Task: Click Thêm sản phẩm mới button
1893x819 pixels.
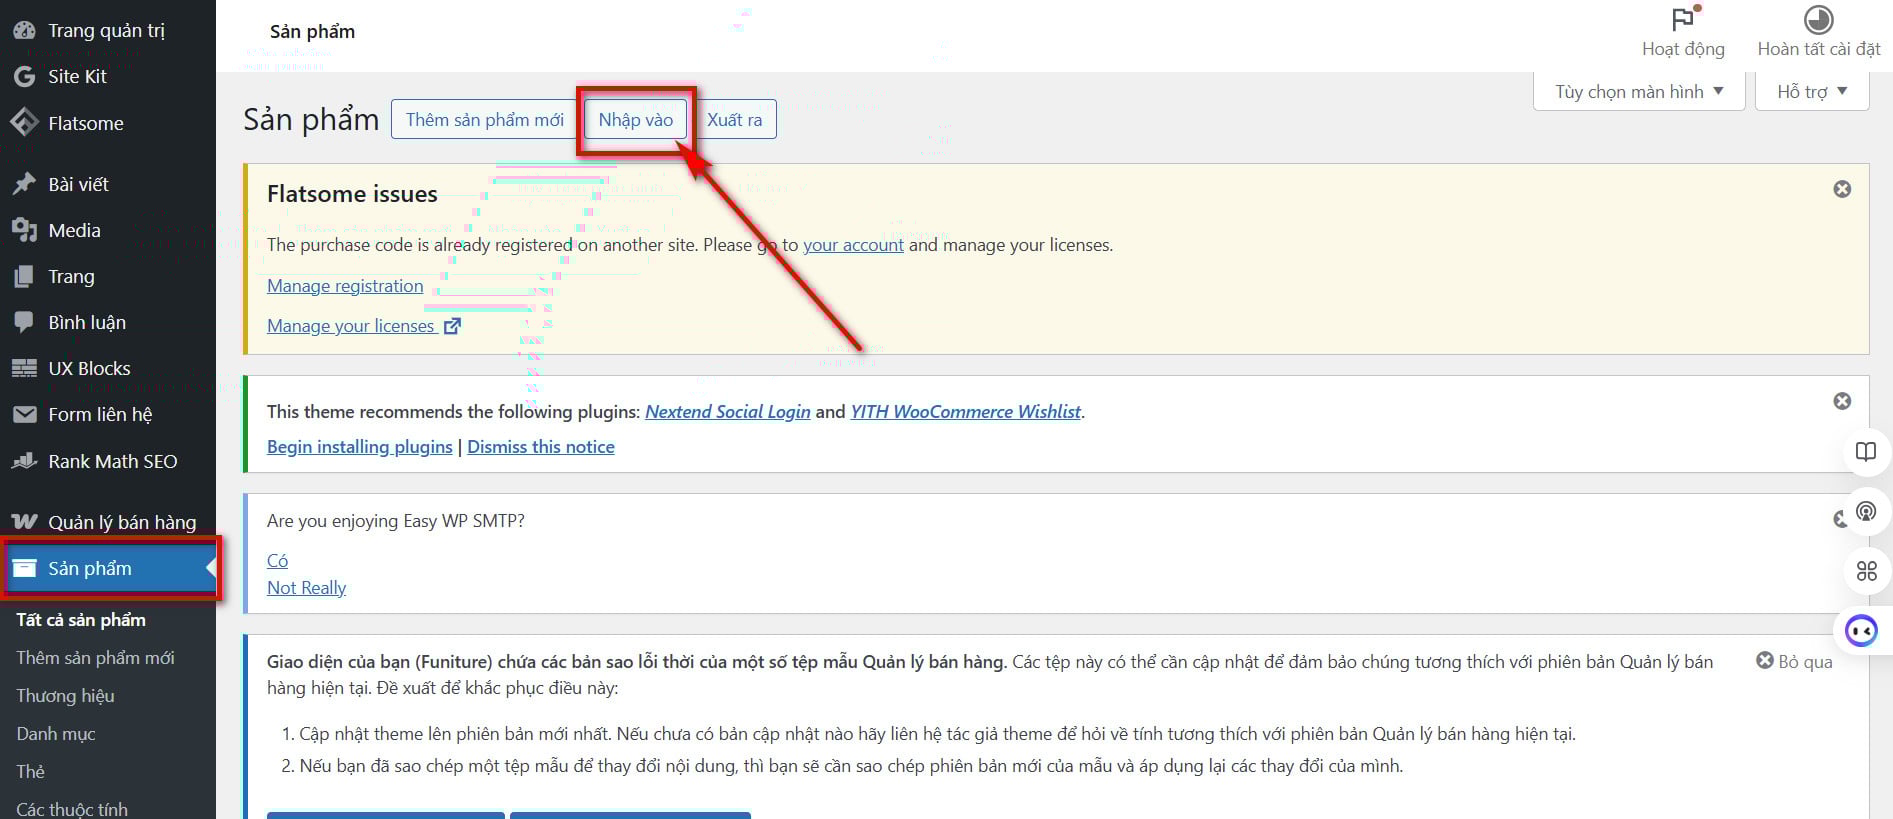Action: [x=485, y=120]
